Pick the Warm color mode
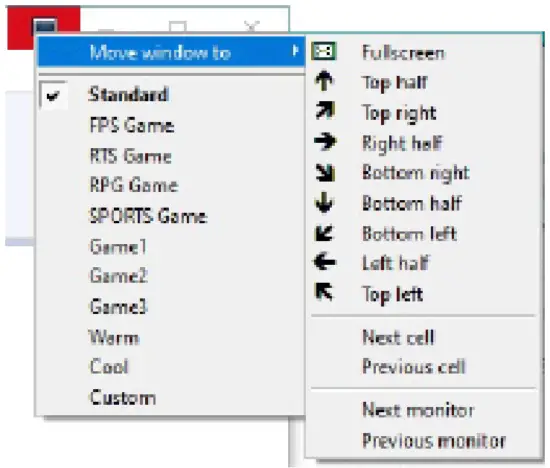Image resolution: width=550 pixels, height=468 pixels. coord(114,337)
